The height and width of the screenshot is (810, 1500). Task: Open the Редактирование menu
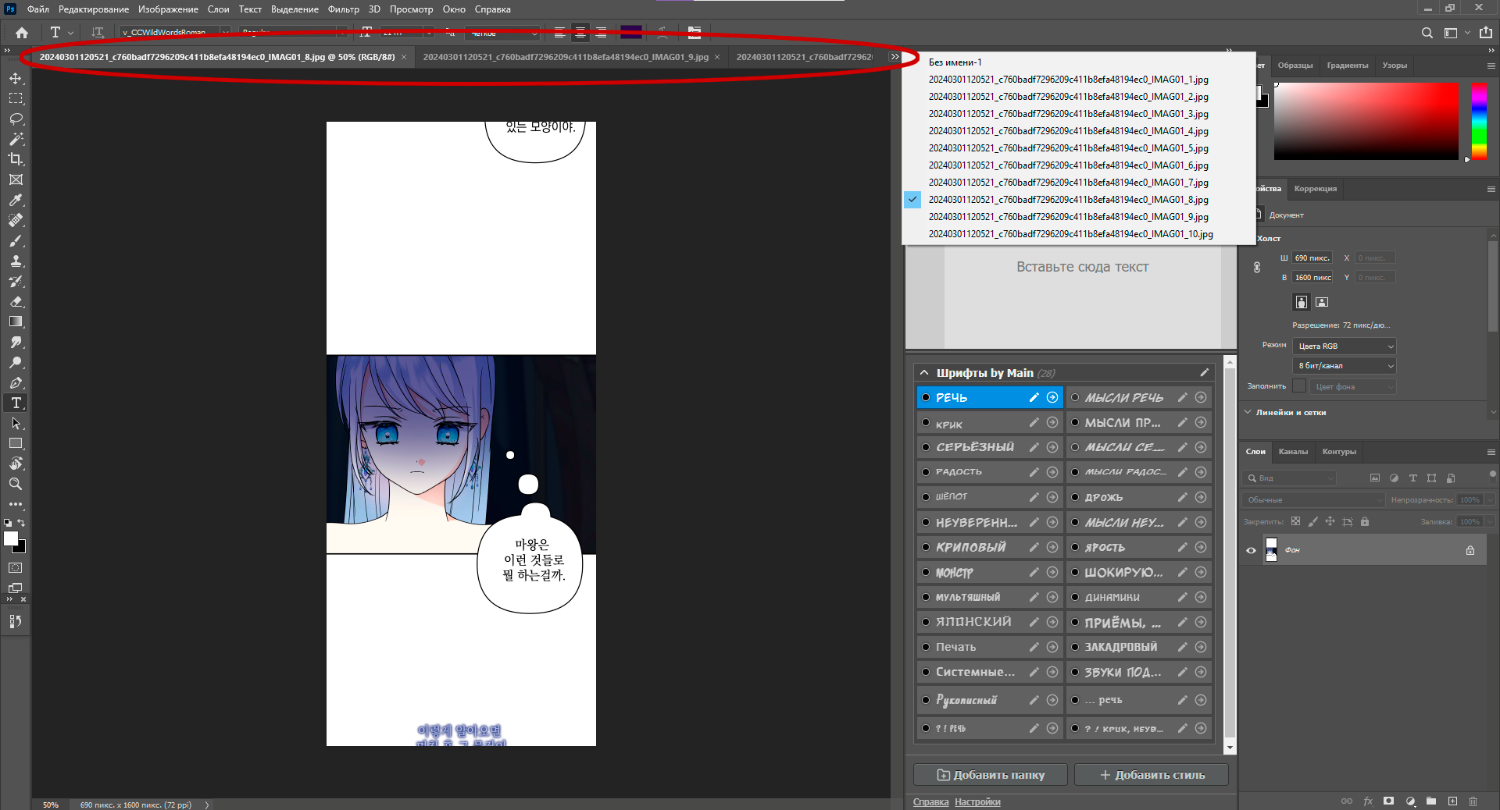(x=94, y=9)
